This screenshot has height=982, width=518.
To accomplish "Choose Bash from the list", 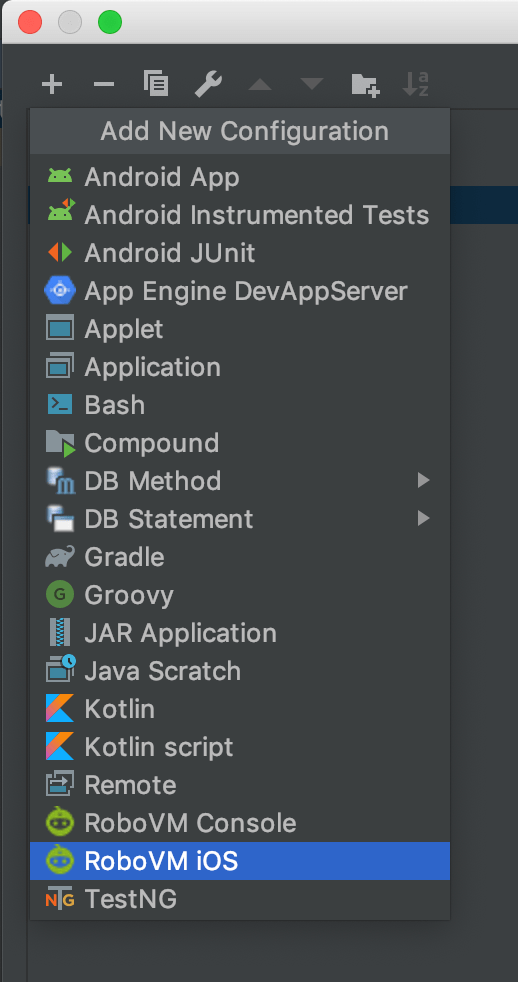I will pos(240,405).
